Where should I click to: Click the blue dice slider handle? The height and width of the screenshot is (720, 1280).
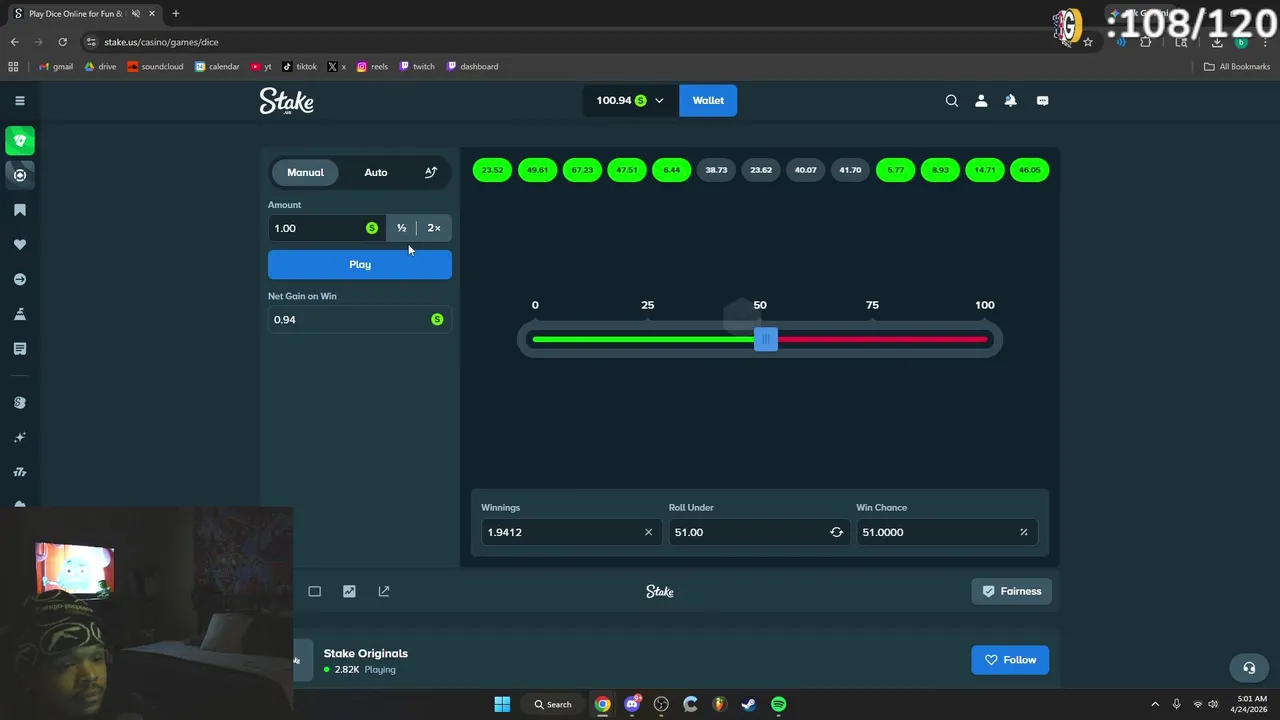point(765,340)
